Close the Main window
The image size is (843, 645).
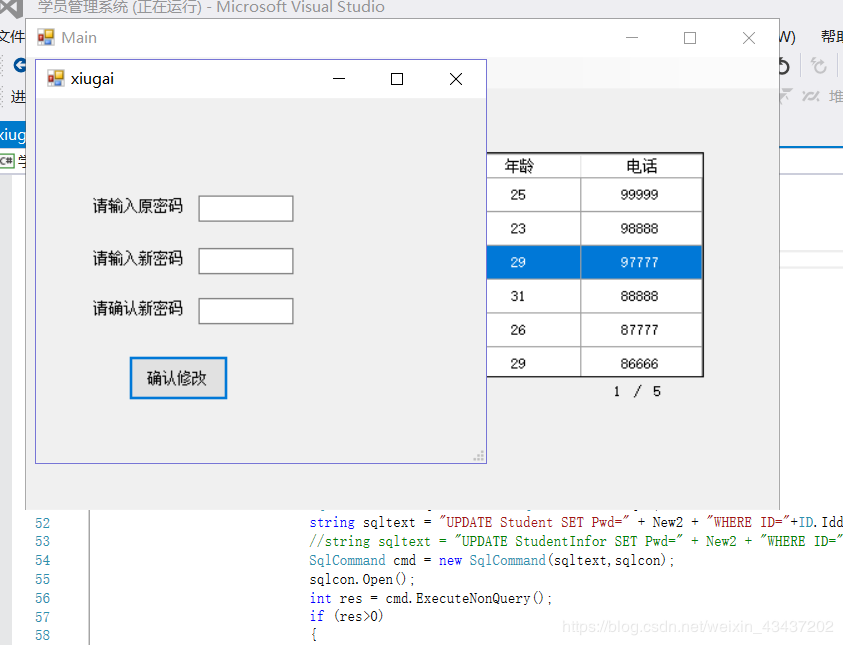(x=749, y=38)
